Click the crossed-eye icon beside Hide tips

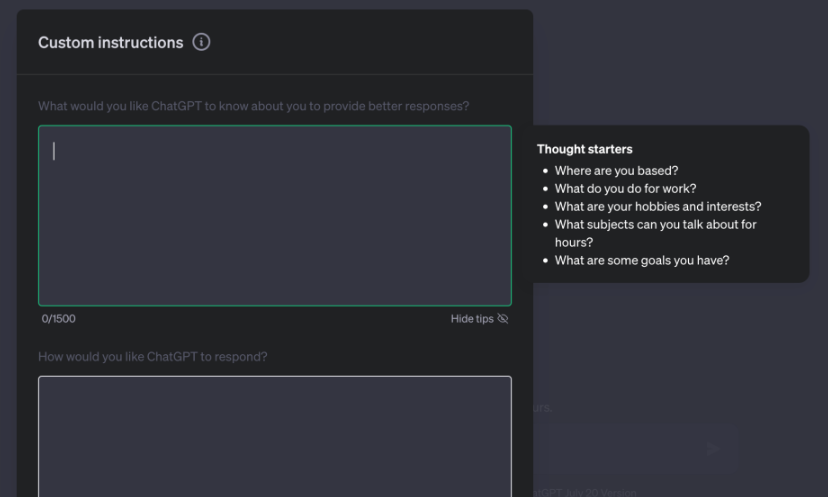tap(503, 318)
